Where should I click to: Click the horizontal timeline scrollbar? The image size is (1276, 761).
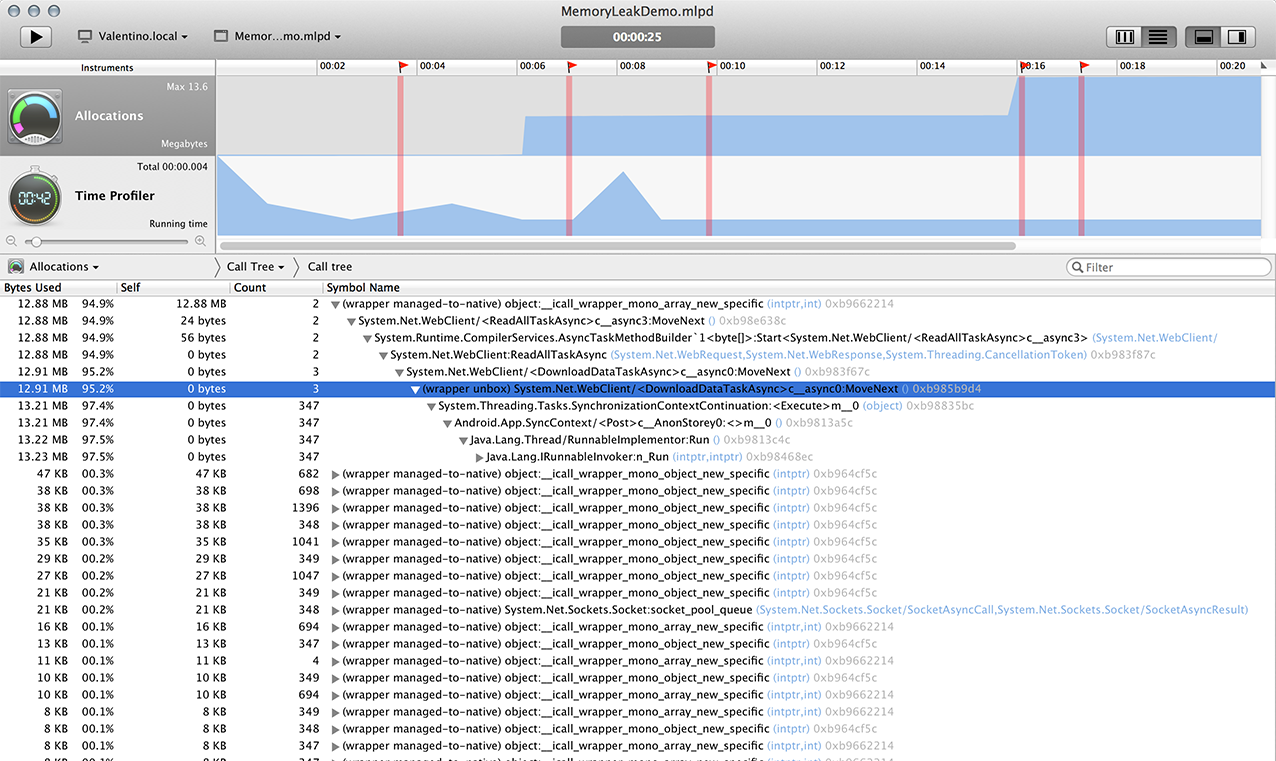click(618, 245)
